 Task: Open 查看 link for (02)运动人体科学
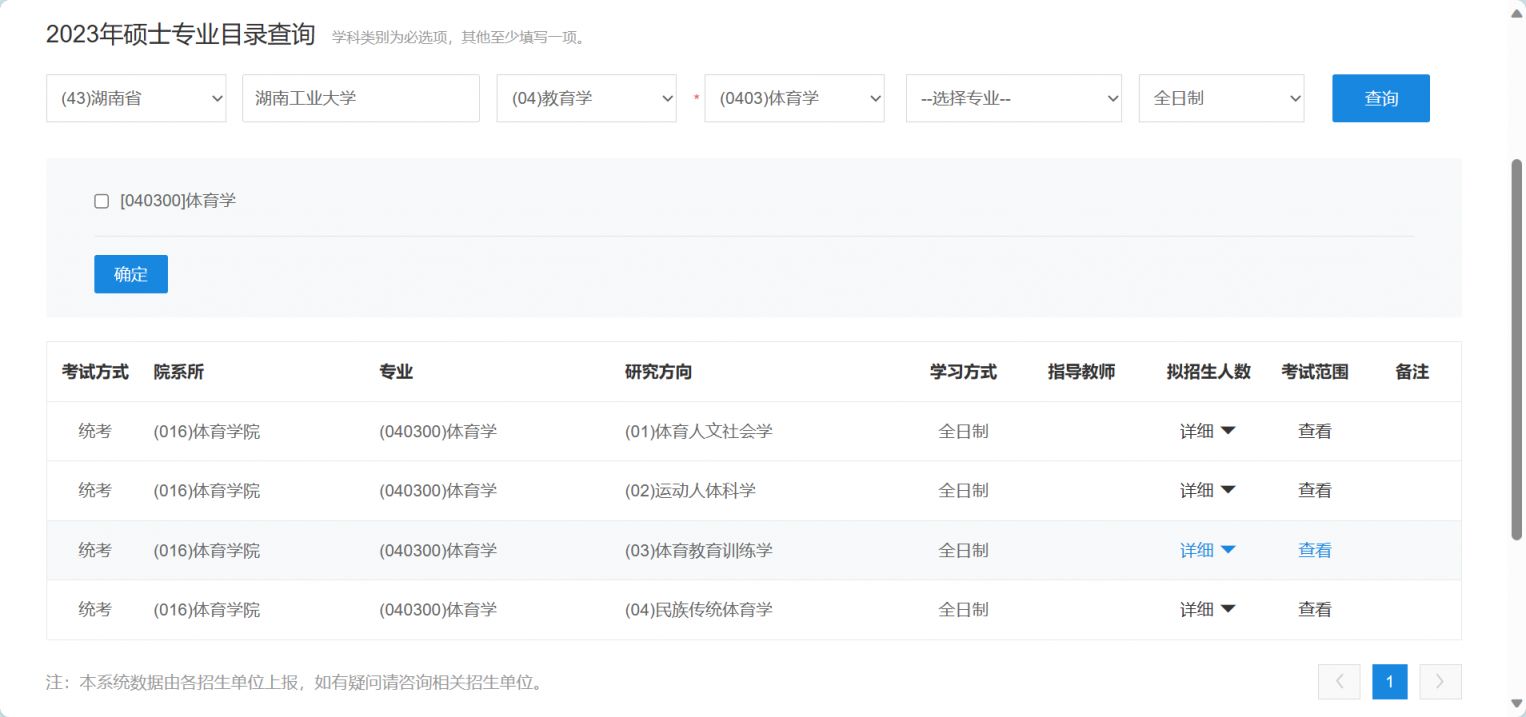point(1315,490)
